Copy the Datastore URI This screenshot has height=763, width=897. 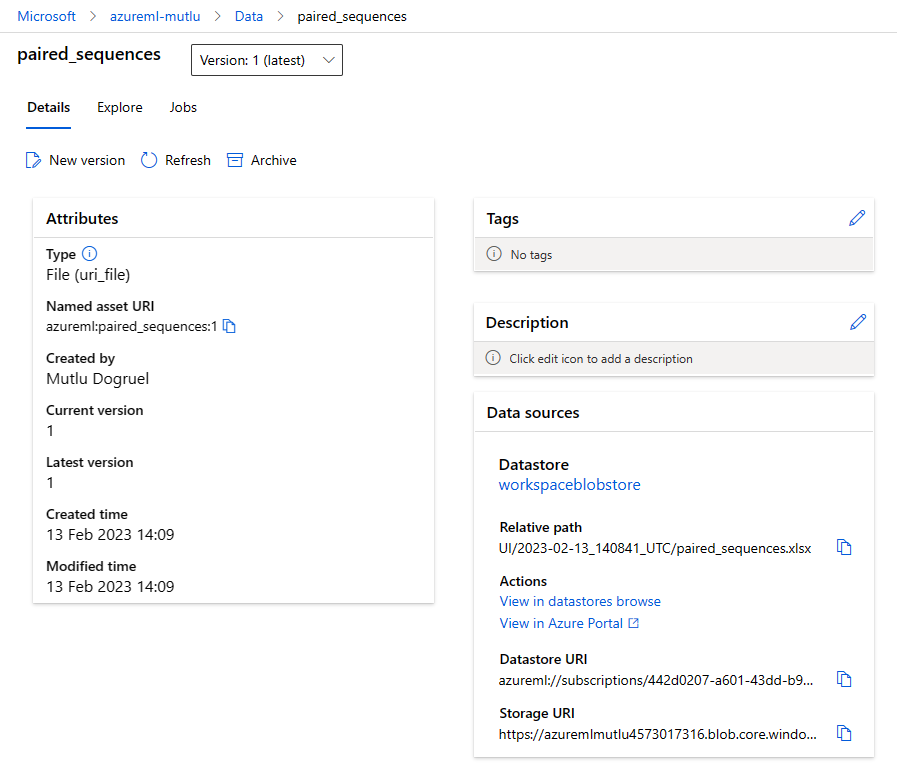844,679
